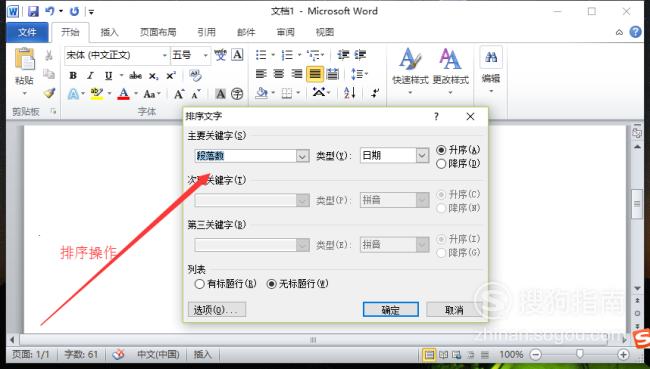
Task: Click the 100% zoom level
Action: pos(511,354)
